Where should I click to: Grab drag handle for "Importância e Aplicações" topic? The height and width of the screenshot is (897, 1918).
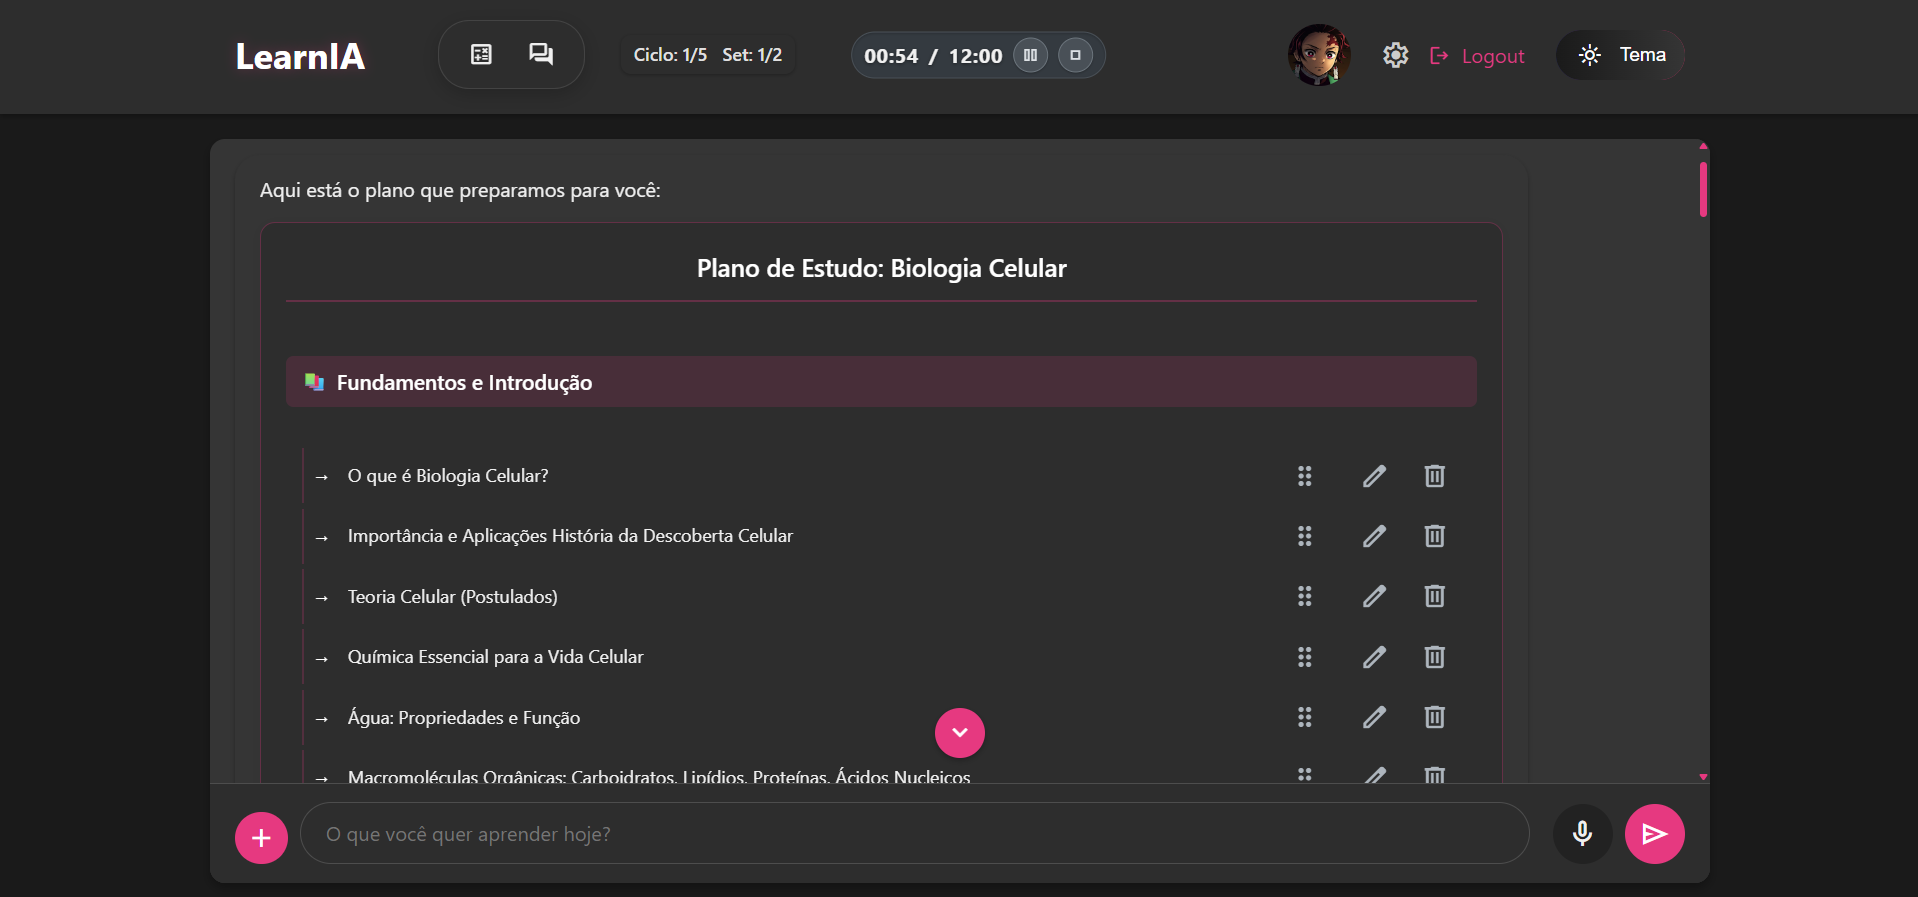[1304, 536]
